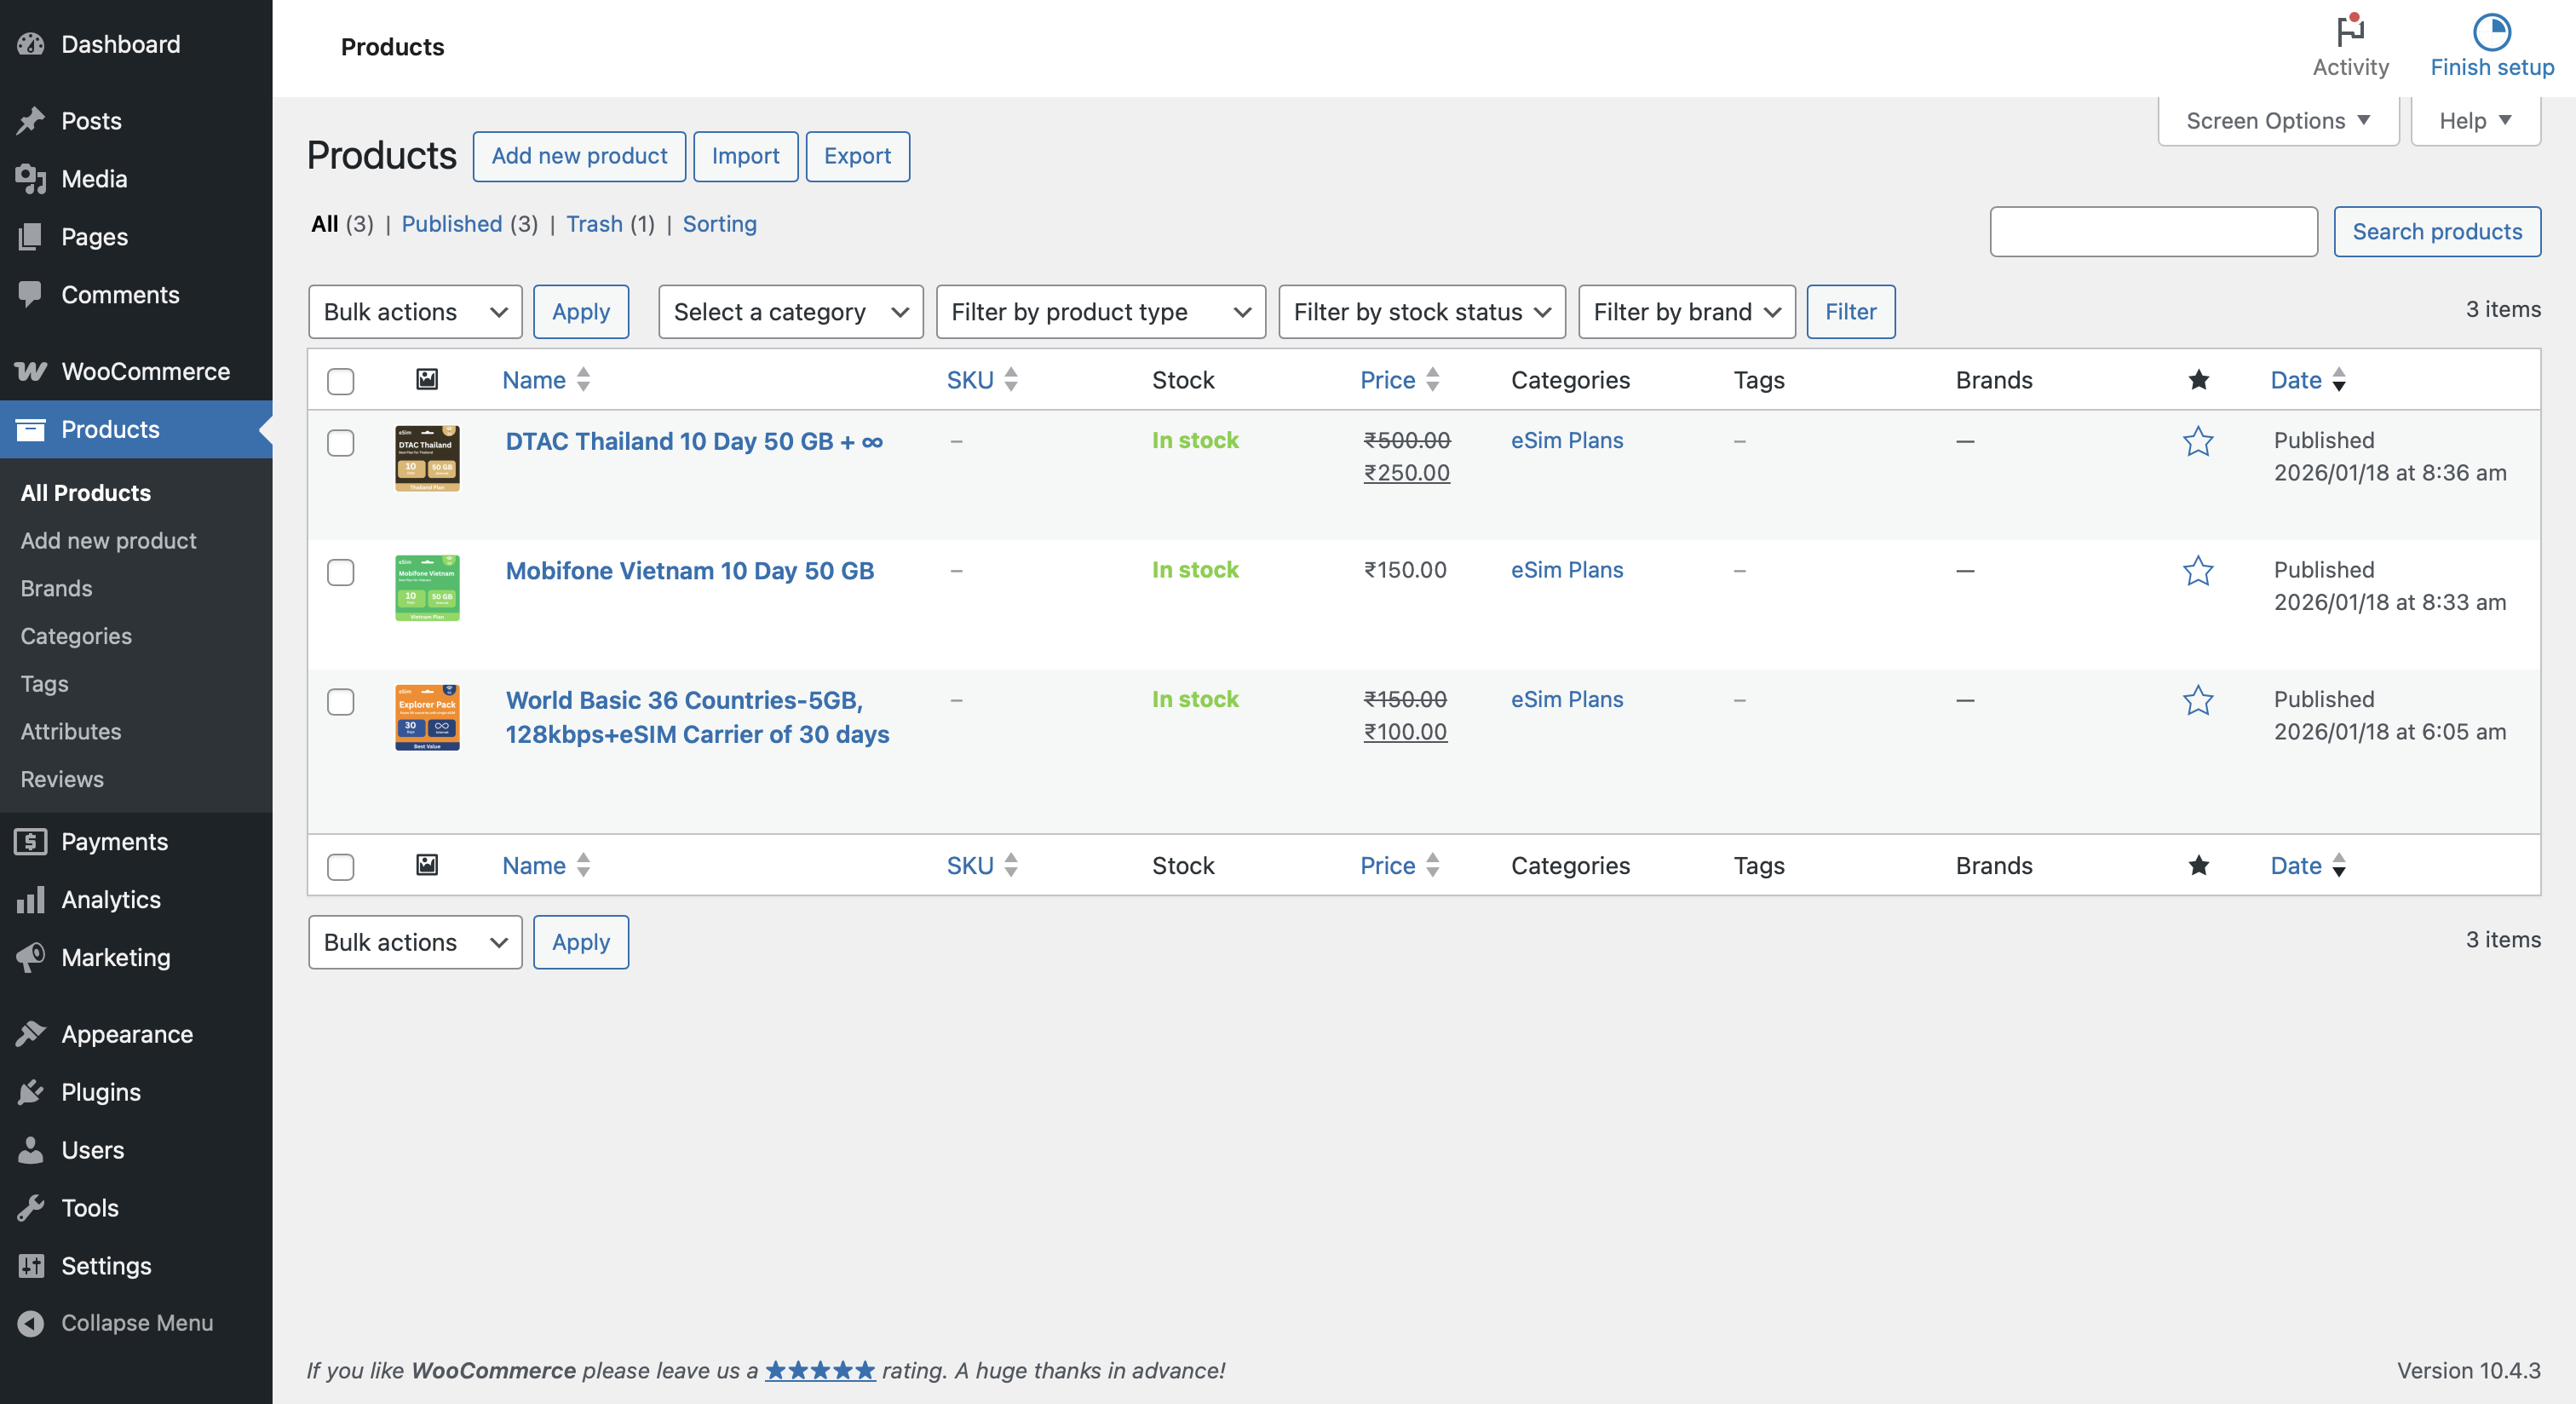Expand the Screen Options panel
The height and width of the screenshot is (1404, 2576).
pyautogui.click(x=2277, y=120)
